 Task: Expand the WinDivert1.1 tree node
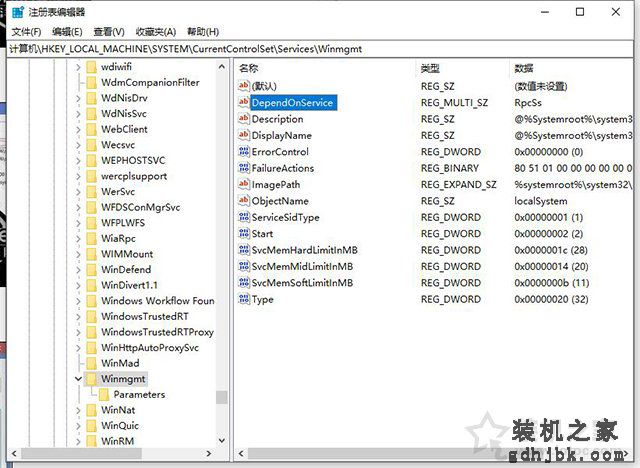pyautogui.click(x=78, y=285)
